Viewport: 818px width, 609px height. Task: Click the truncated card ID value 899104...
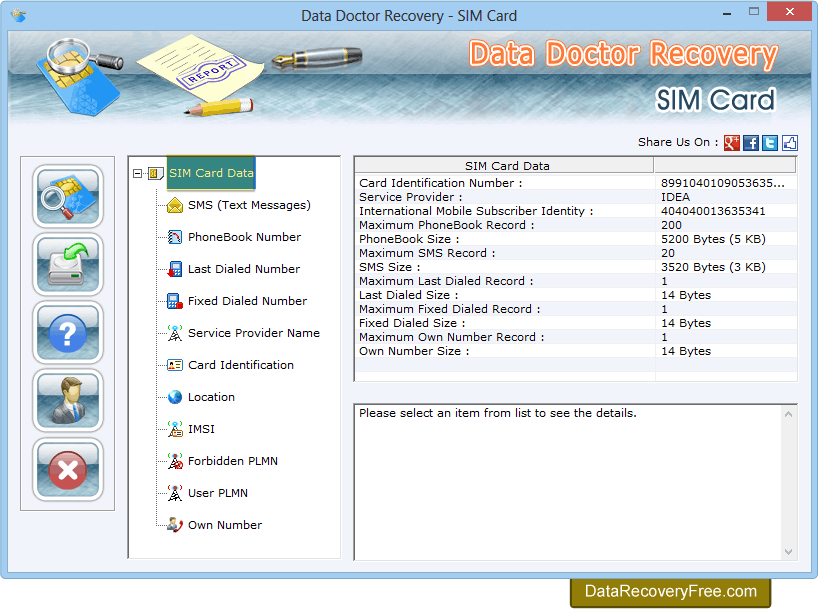723,183
